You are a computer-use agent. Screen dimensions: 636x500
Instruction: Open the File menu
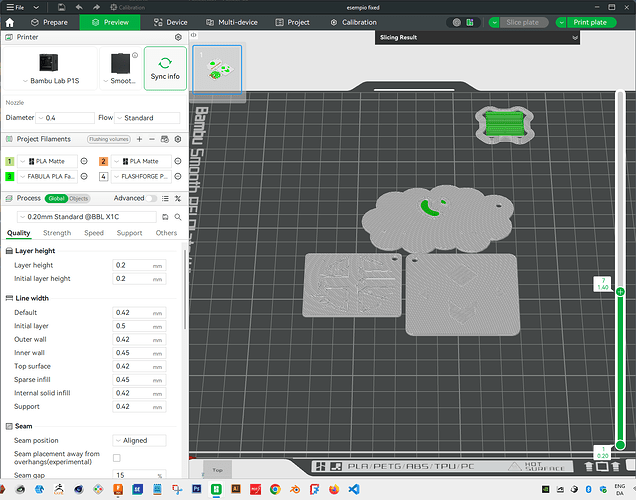pyautogui.click(x=15, y=7)
